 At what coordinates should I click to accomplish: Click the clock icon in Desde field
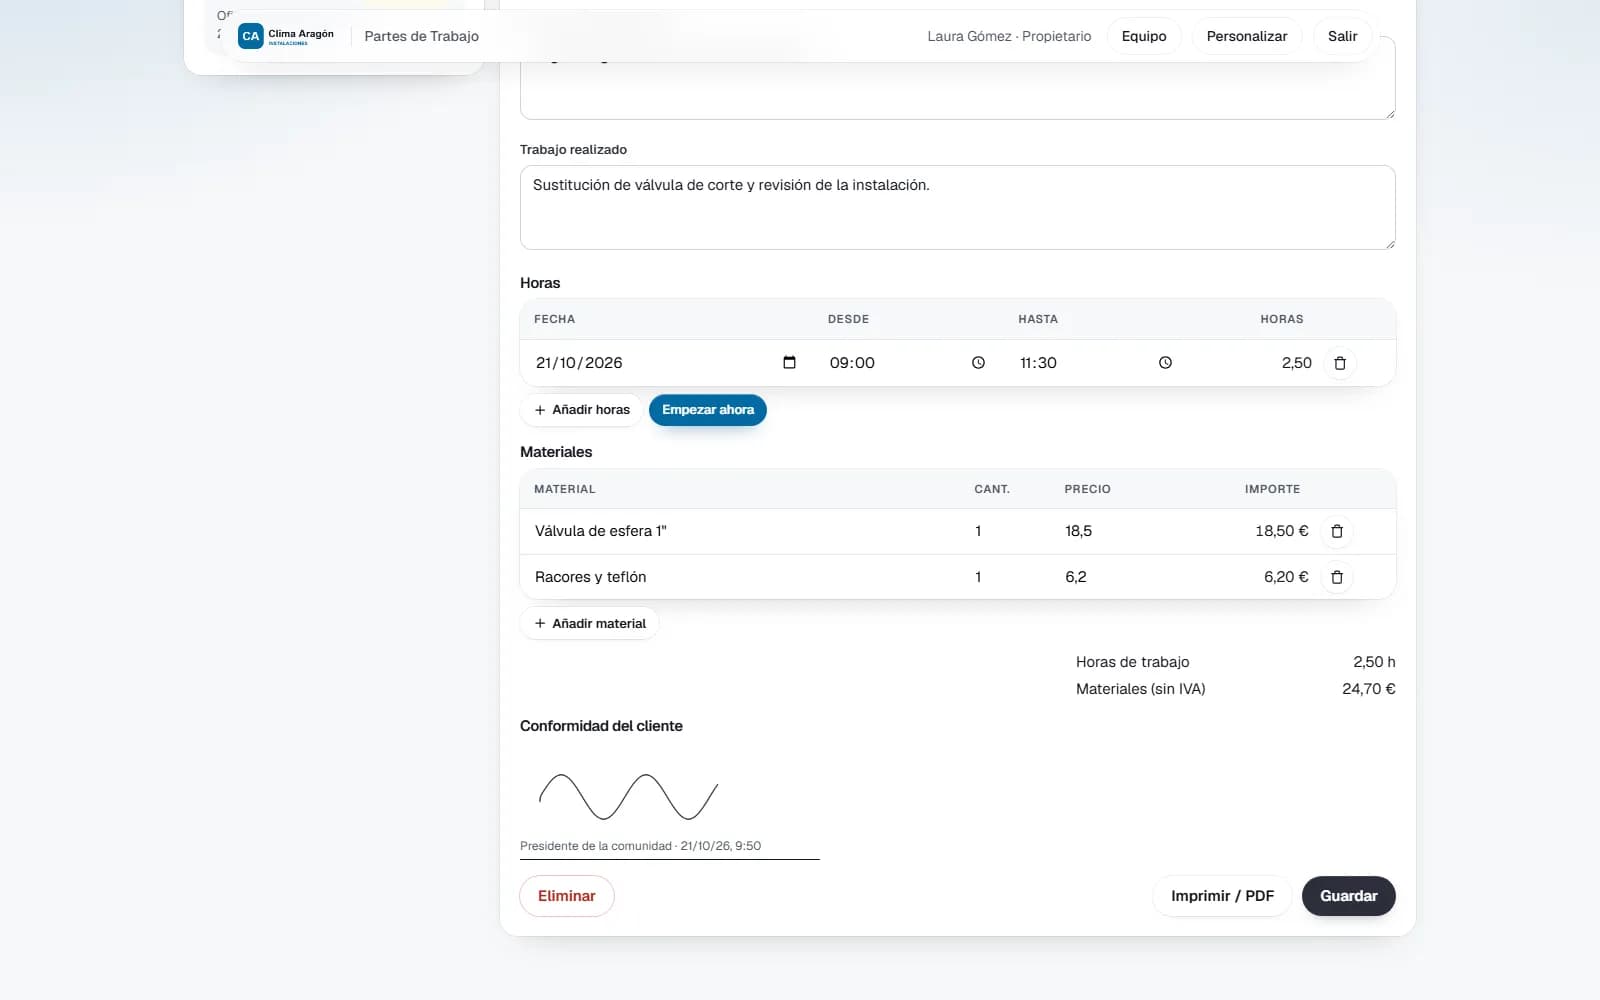(978, 363)
